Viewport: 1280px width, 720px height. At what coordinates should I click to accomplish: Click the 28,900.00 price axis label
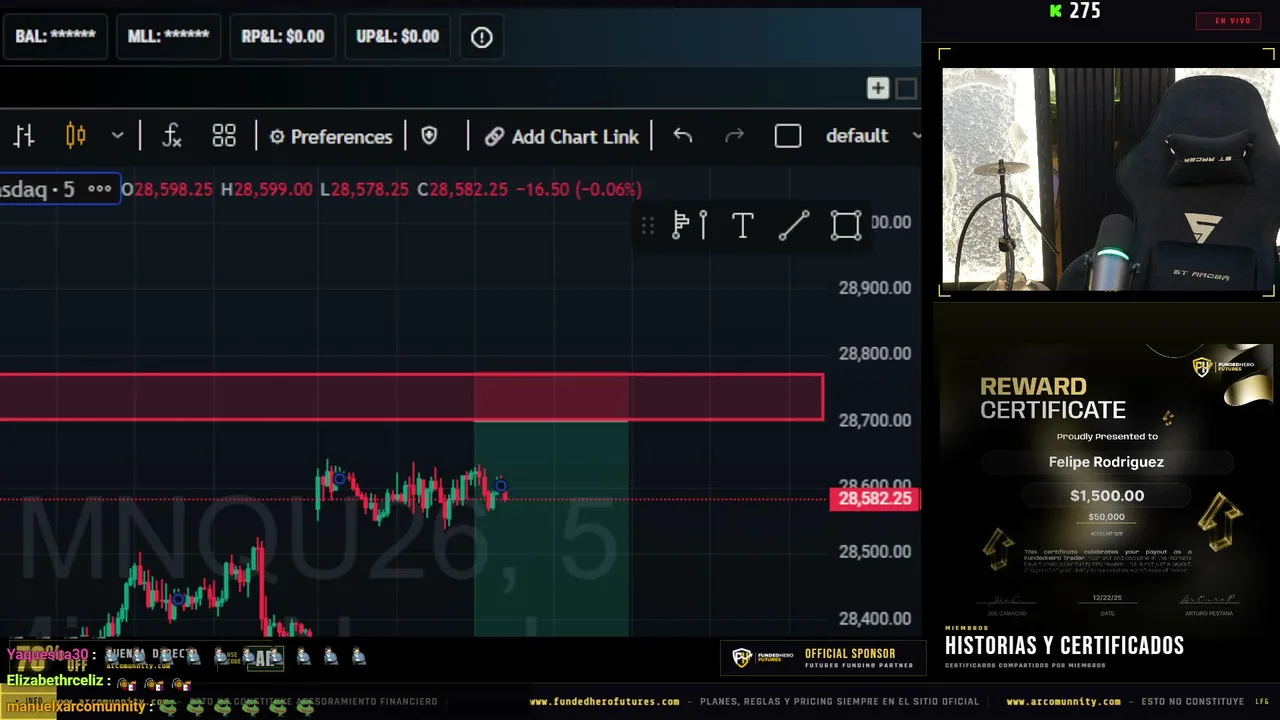(x=875, y=288)
